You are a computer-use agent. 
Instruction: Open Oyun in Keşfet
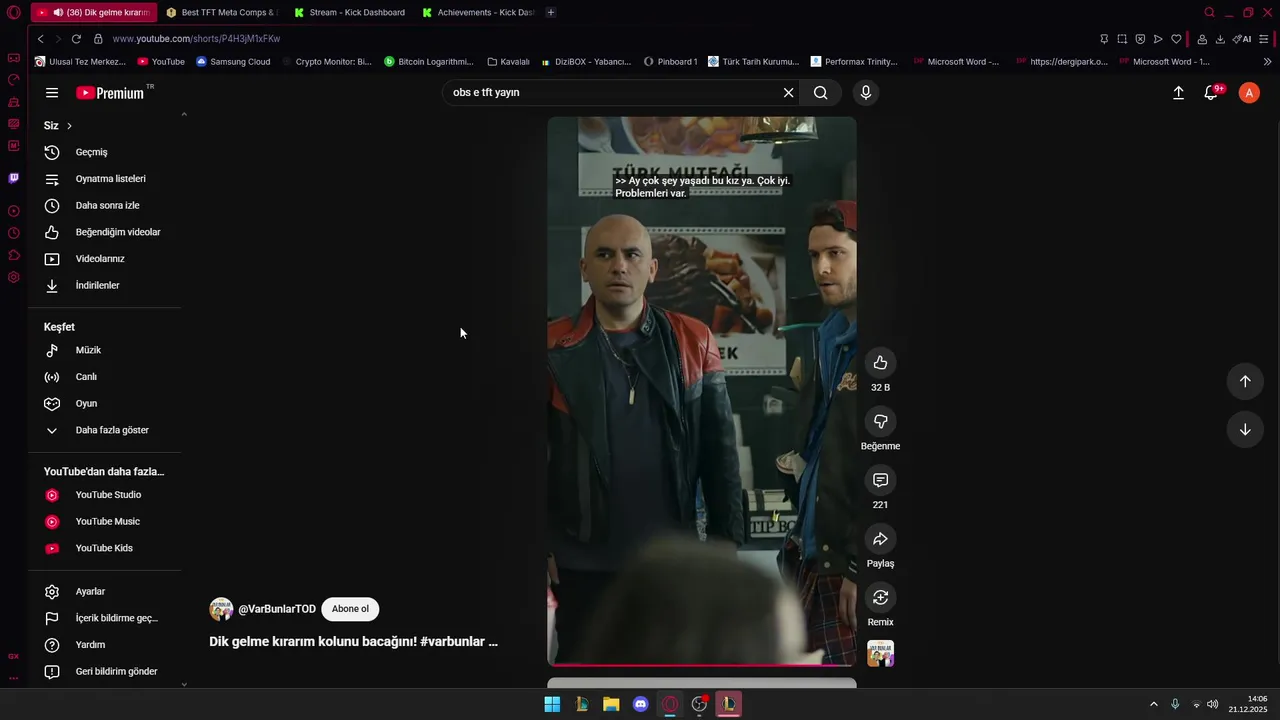[105, 404]
